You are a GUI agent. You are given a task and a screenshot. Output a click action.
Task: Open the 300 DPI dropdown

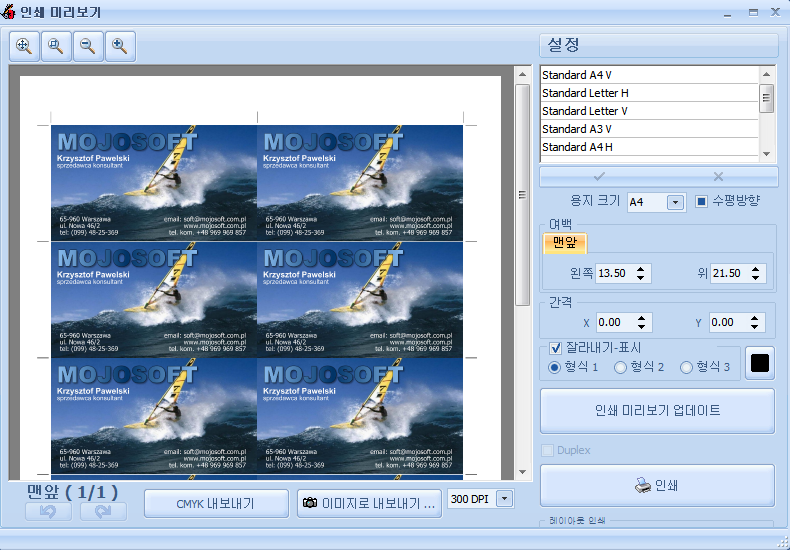(504, 499)
